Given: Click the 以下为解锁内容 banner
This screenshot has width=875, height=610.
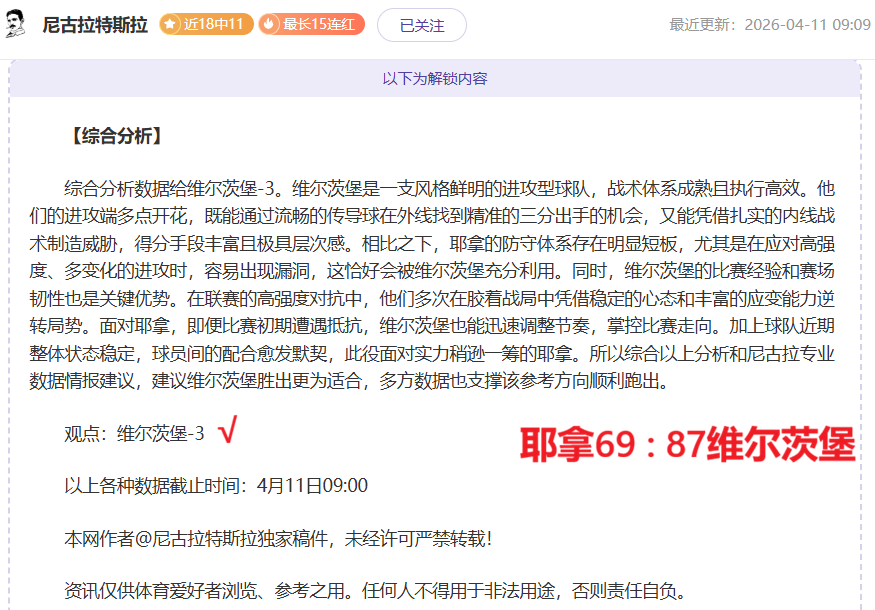Looking at the screenshot, I should point(435,78).
